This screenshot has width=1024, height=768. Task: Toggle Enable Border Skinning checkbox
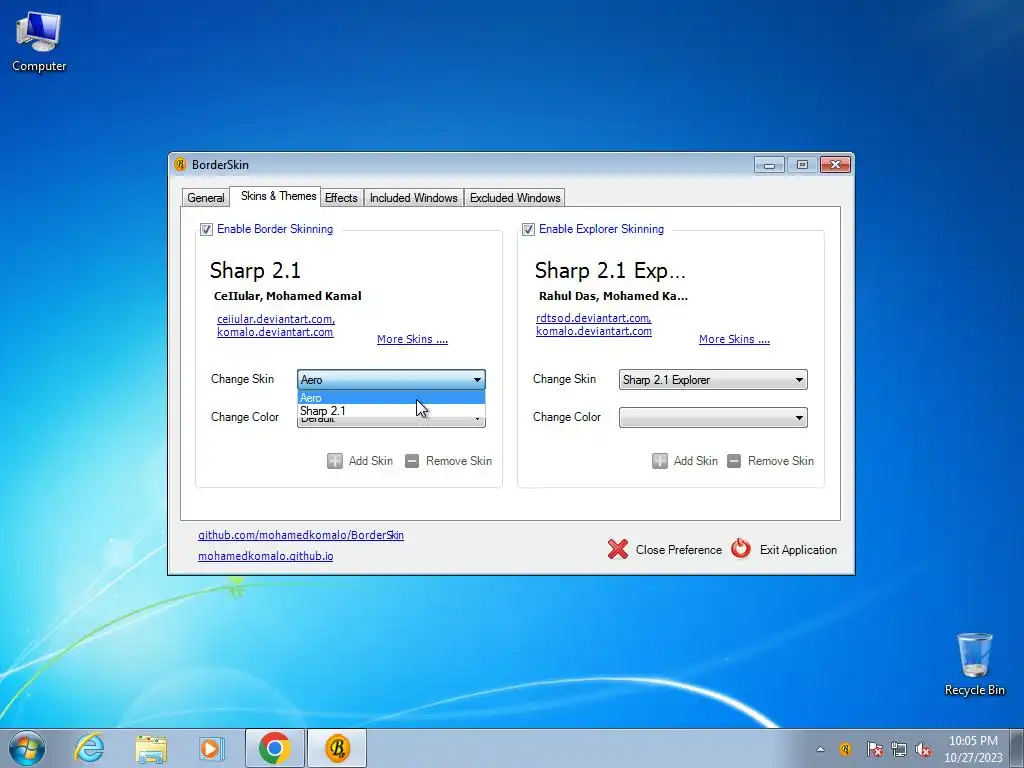(x=206, y=229)
